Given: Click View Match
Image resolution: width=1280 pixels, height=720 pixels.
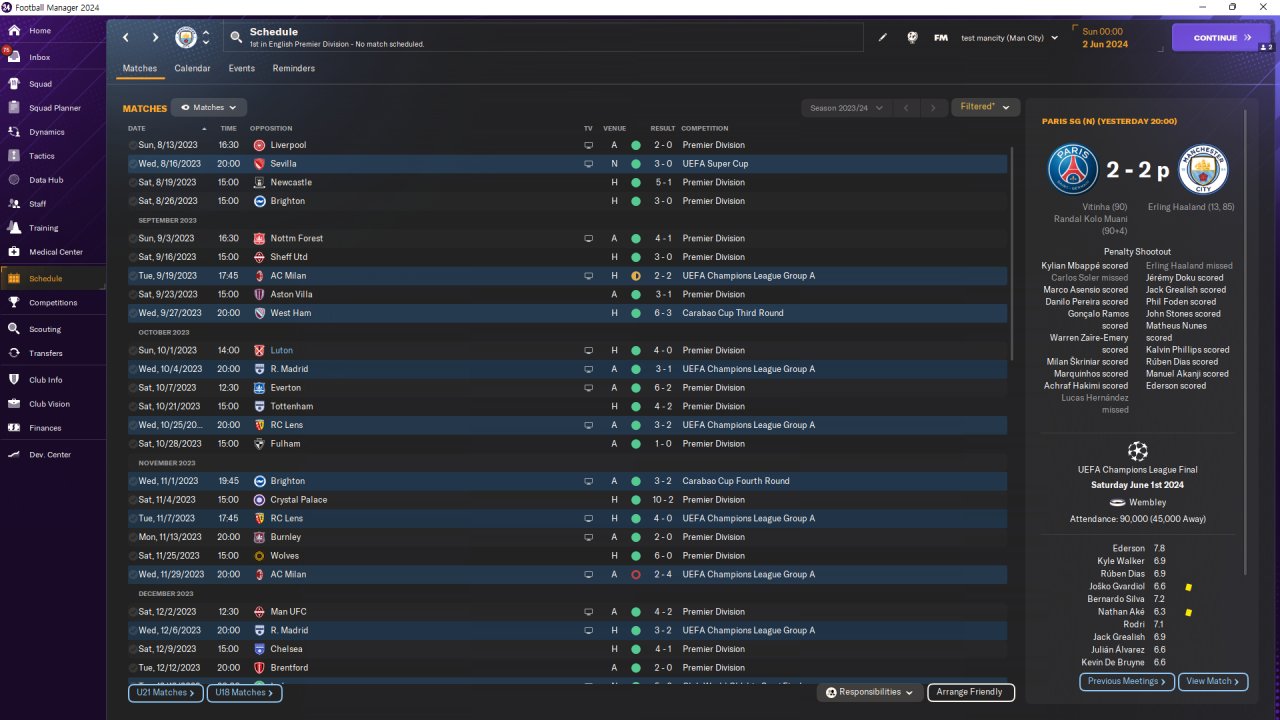Looking at the screenshot, I should pyautogui.click(x=1213, y=681).
